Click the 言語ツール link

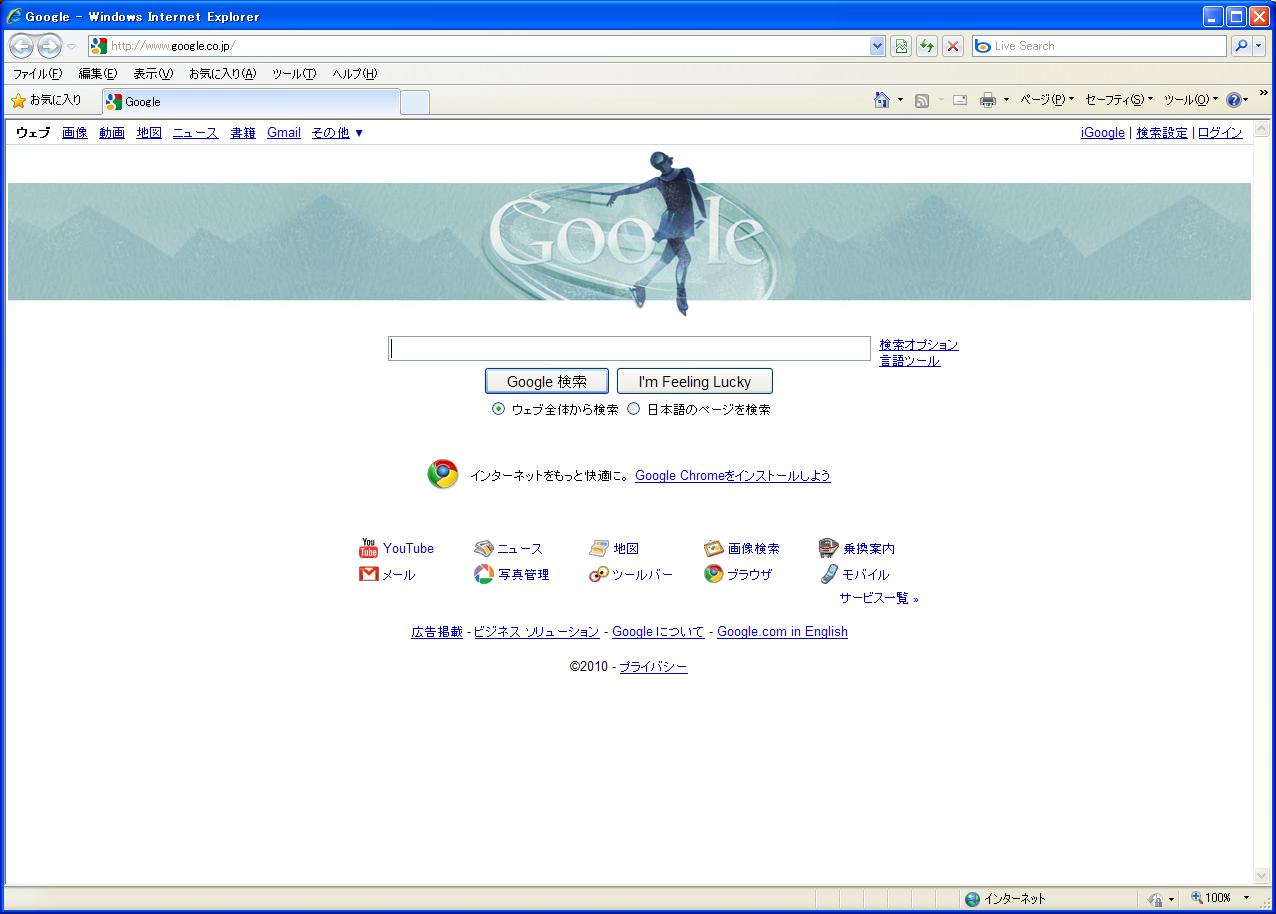pos(910,361)
